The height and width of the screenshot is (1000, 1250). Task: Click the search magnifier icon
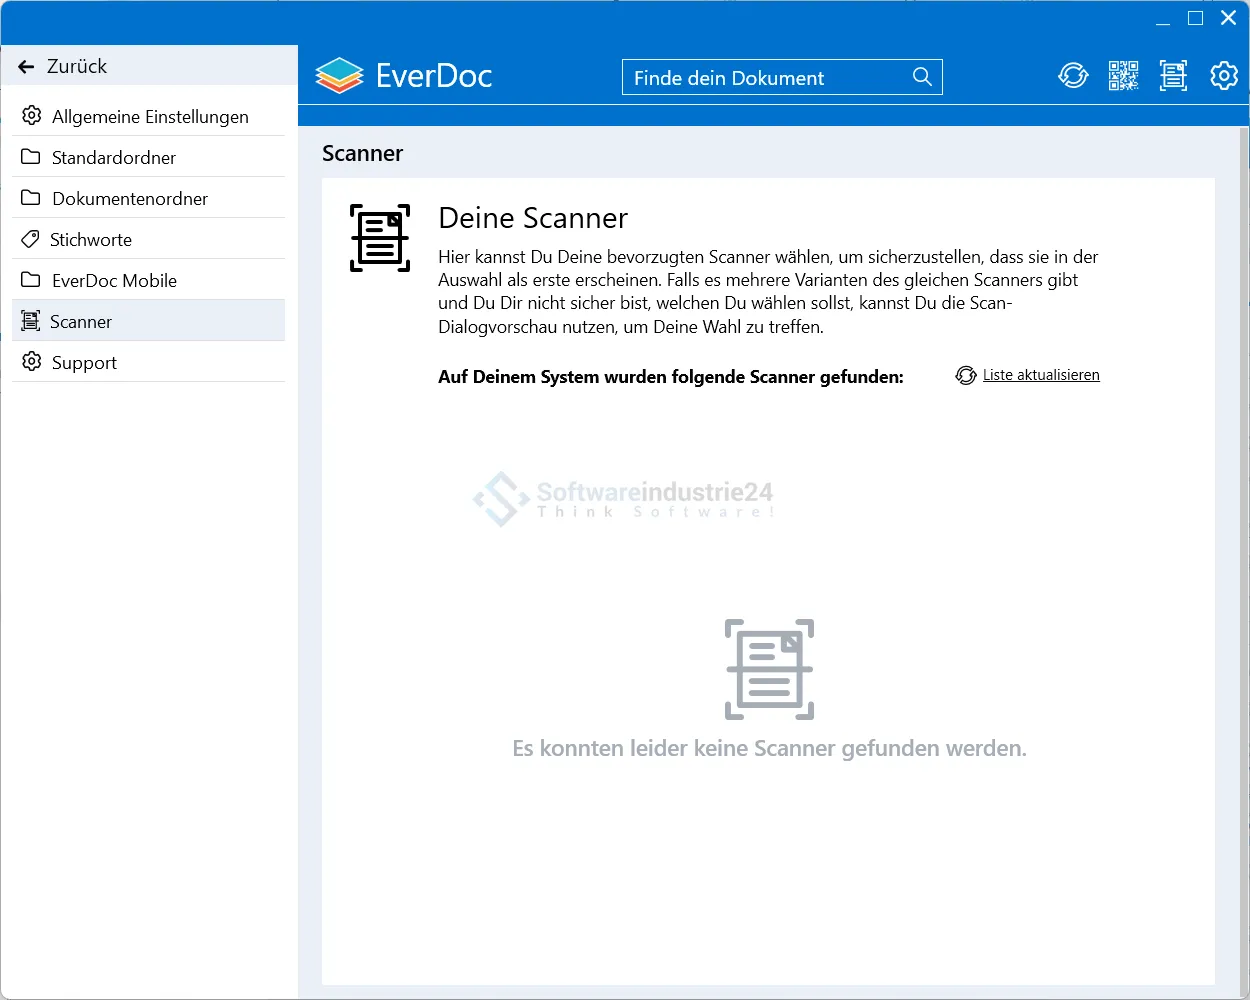(x=922, y=77)
